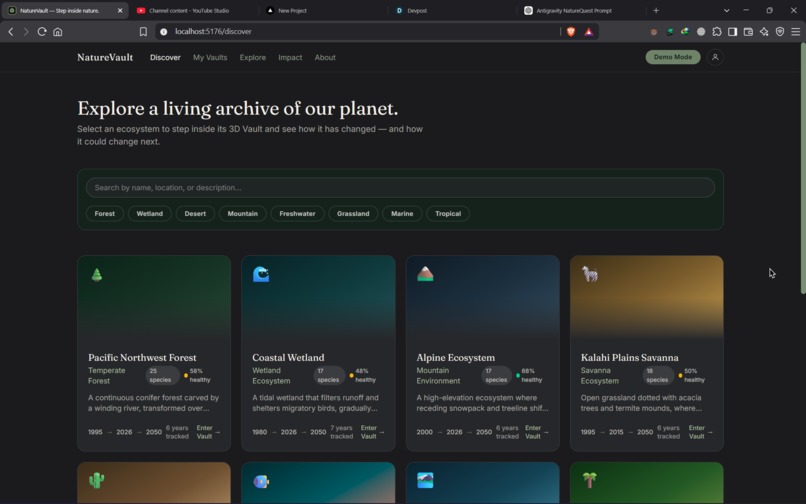The width and height of the screenshot is (806, 504).
Task: Click the 7 years tracked label
Action: point(341,432)
